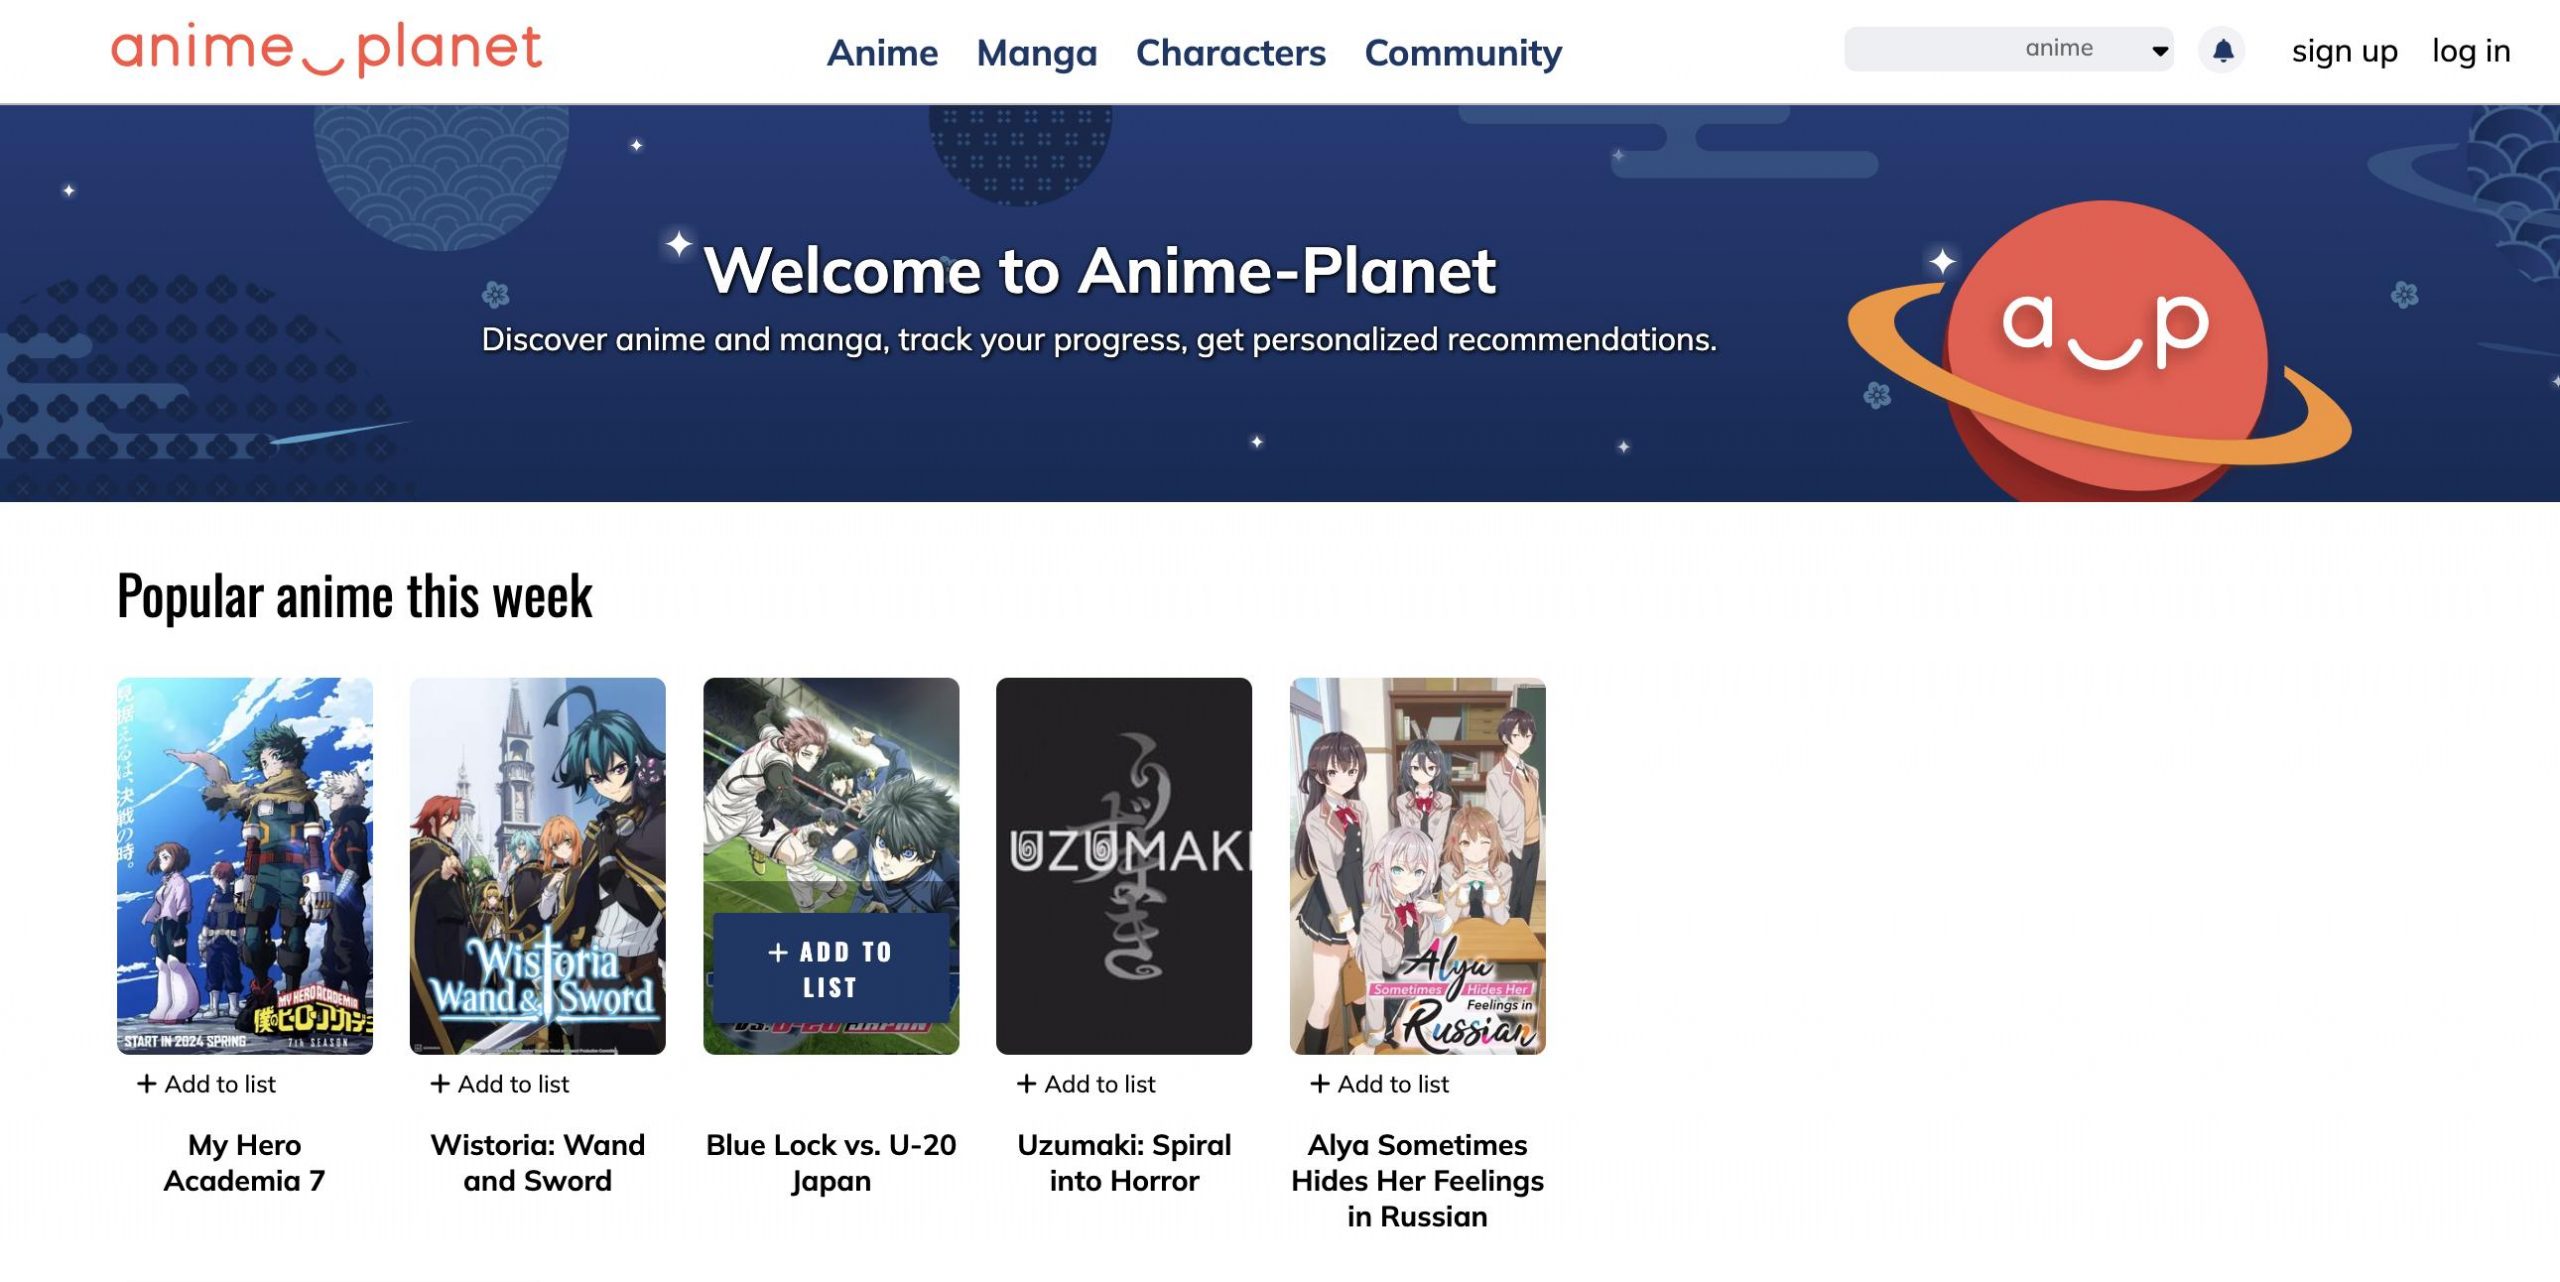The height and width of the screenshot is (1282, 2560).
Task: Add Uzumaki: Spiral into Horror to list
Action: pos(1086,1083)
